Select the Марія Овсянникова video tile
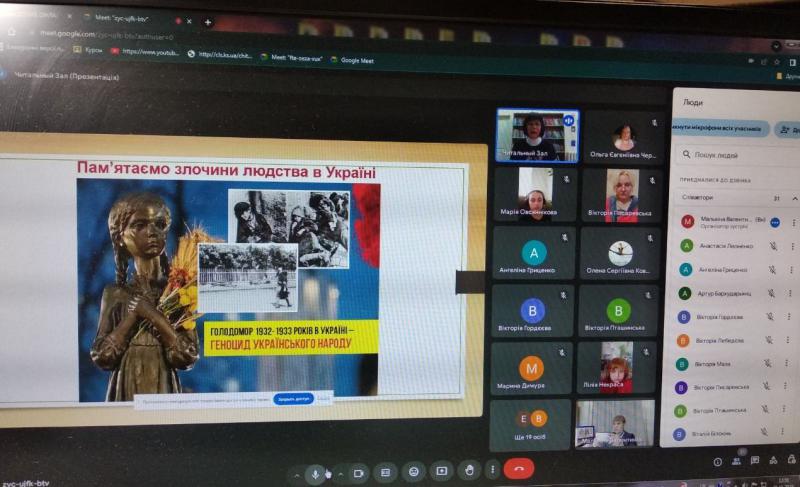The height and width of the screenshot is (487, 800). (x=535, y=194)
